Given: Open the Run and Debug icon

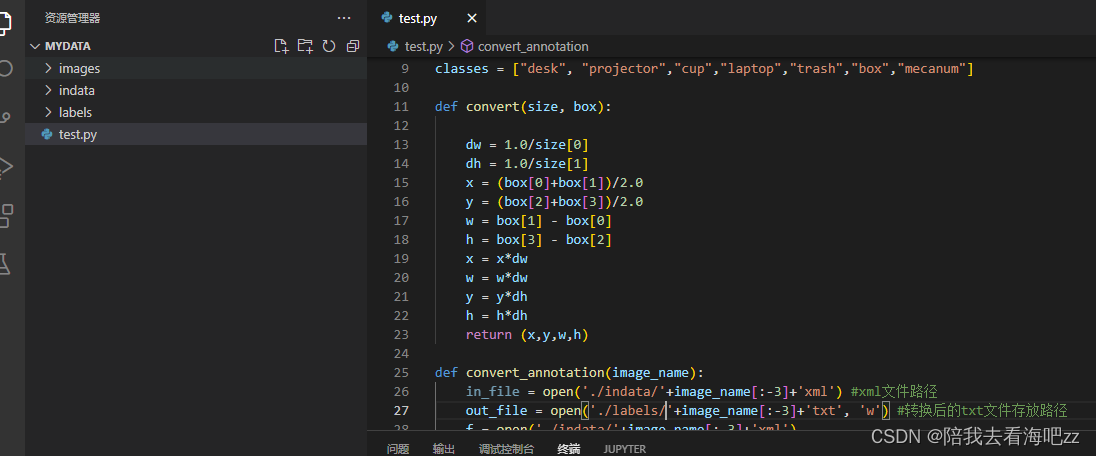Looking at the screenshot, I should point(6,165).
